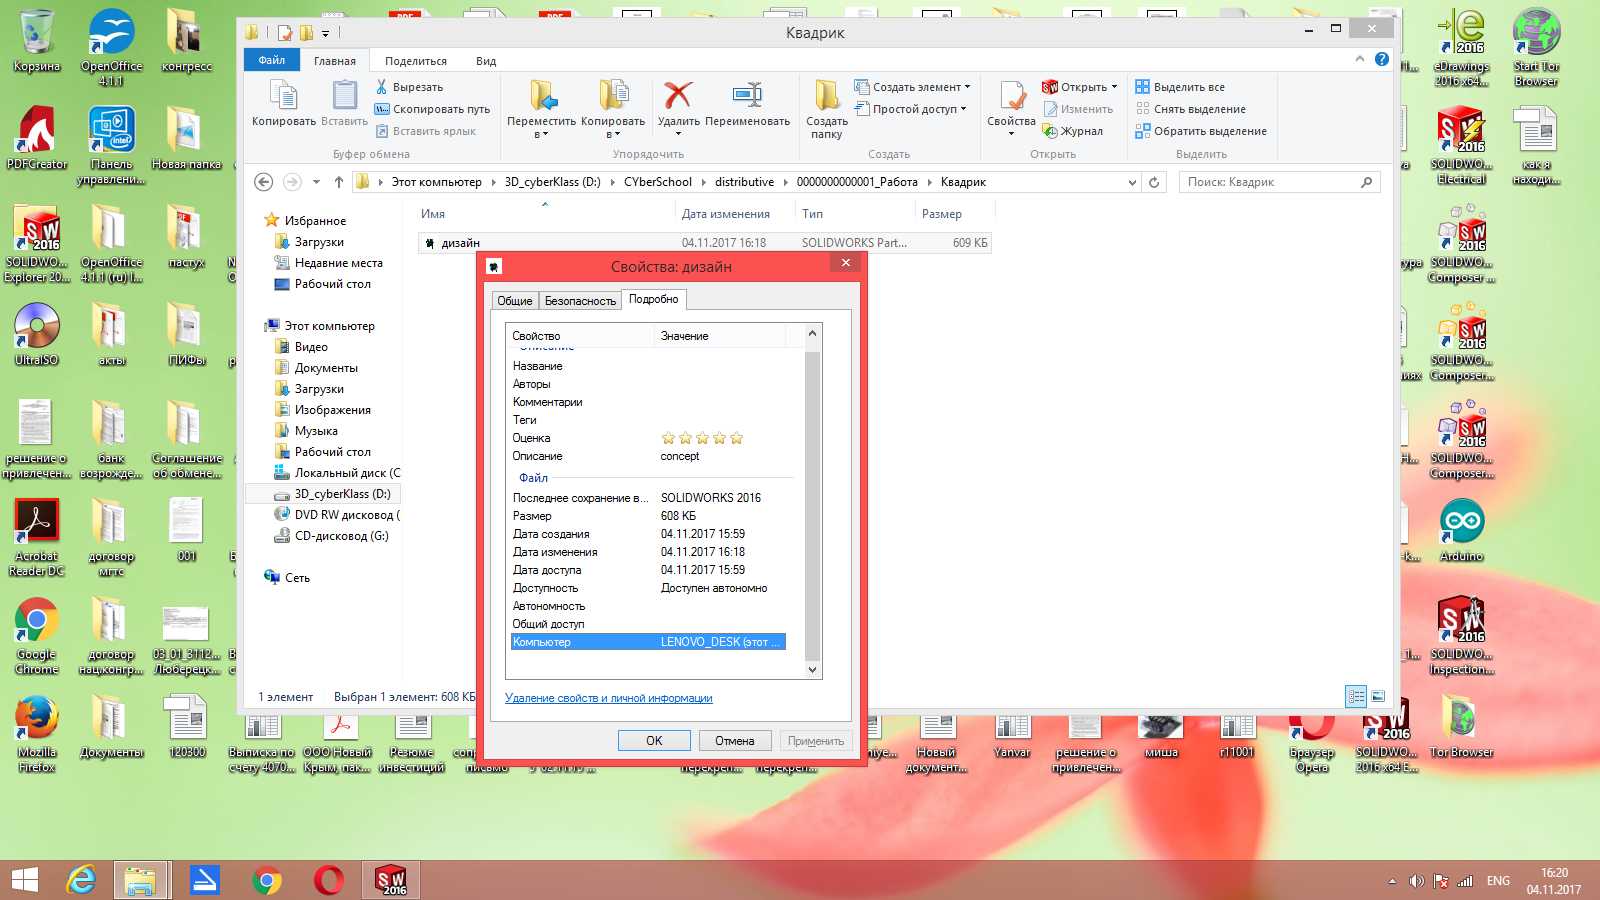
Task: Click the search box Поиск: Квадрик
Action: [1279, 182]
